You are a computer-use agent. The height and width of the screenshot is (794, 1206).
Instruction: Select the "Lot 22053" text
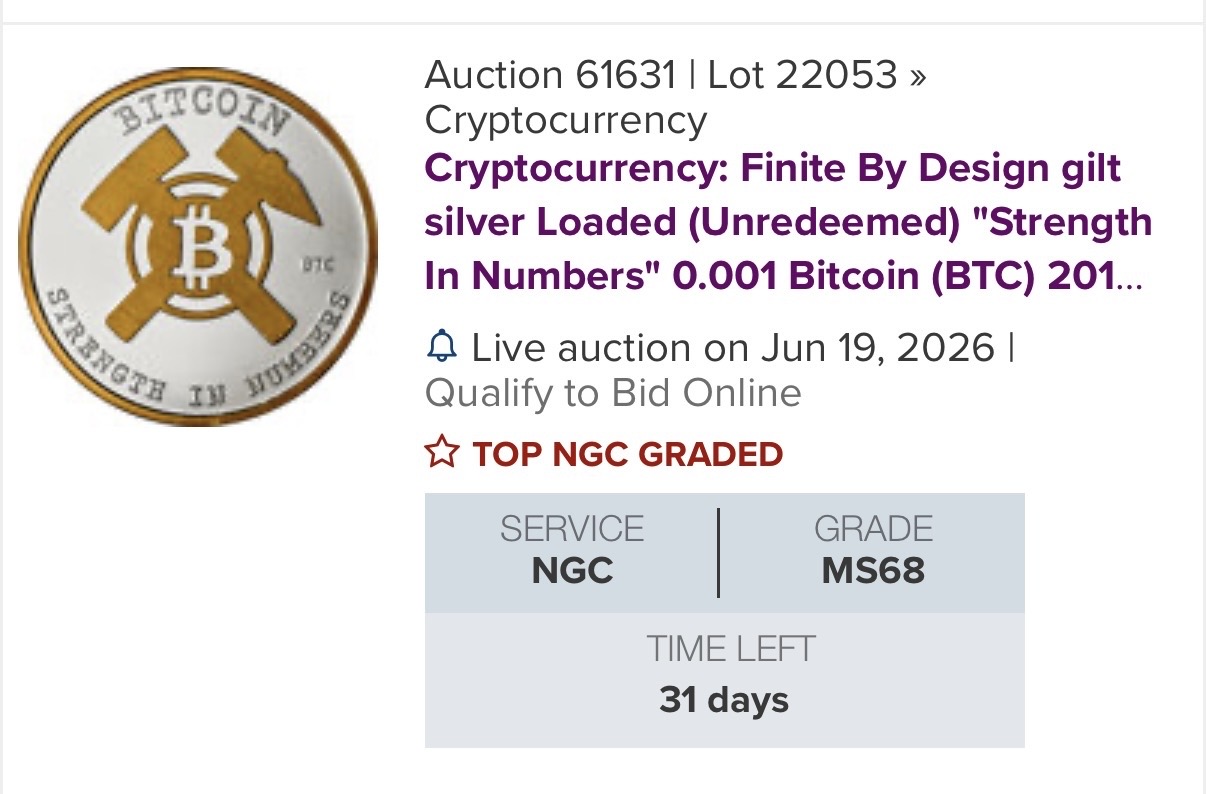pos(803,75)
